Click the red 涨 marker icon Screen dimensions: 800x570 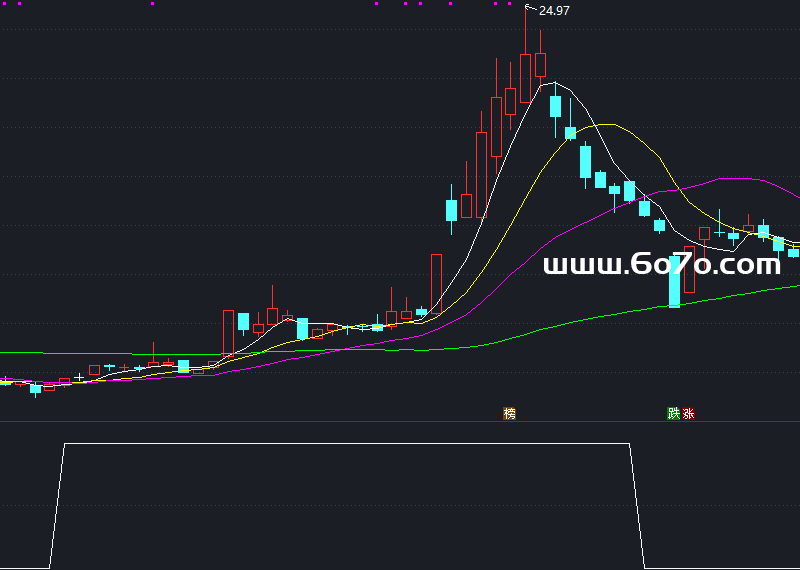(688, 413)
